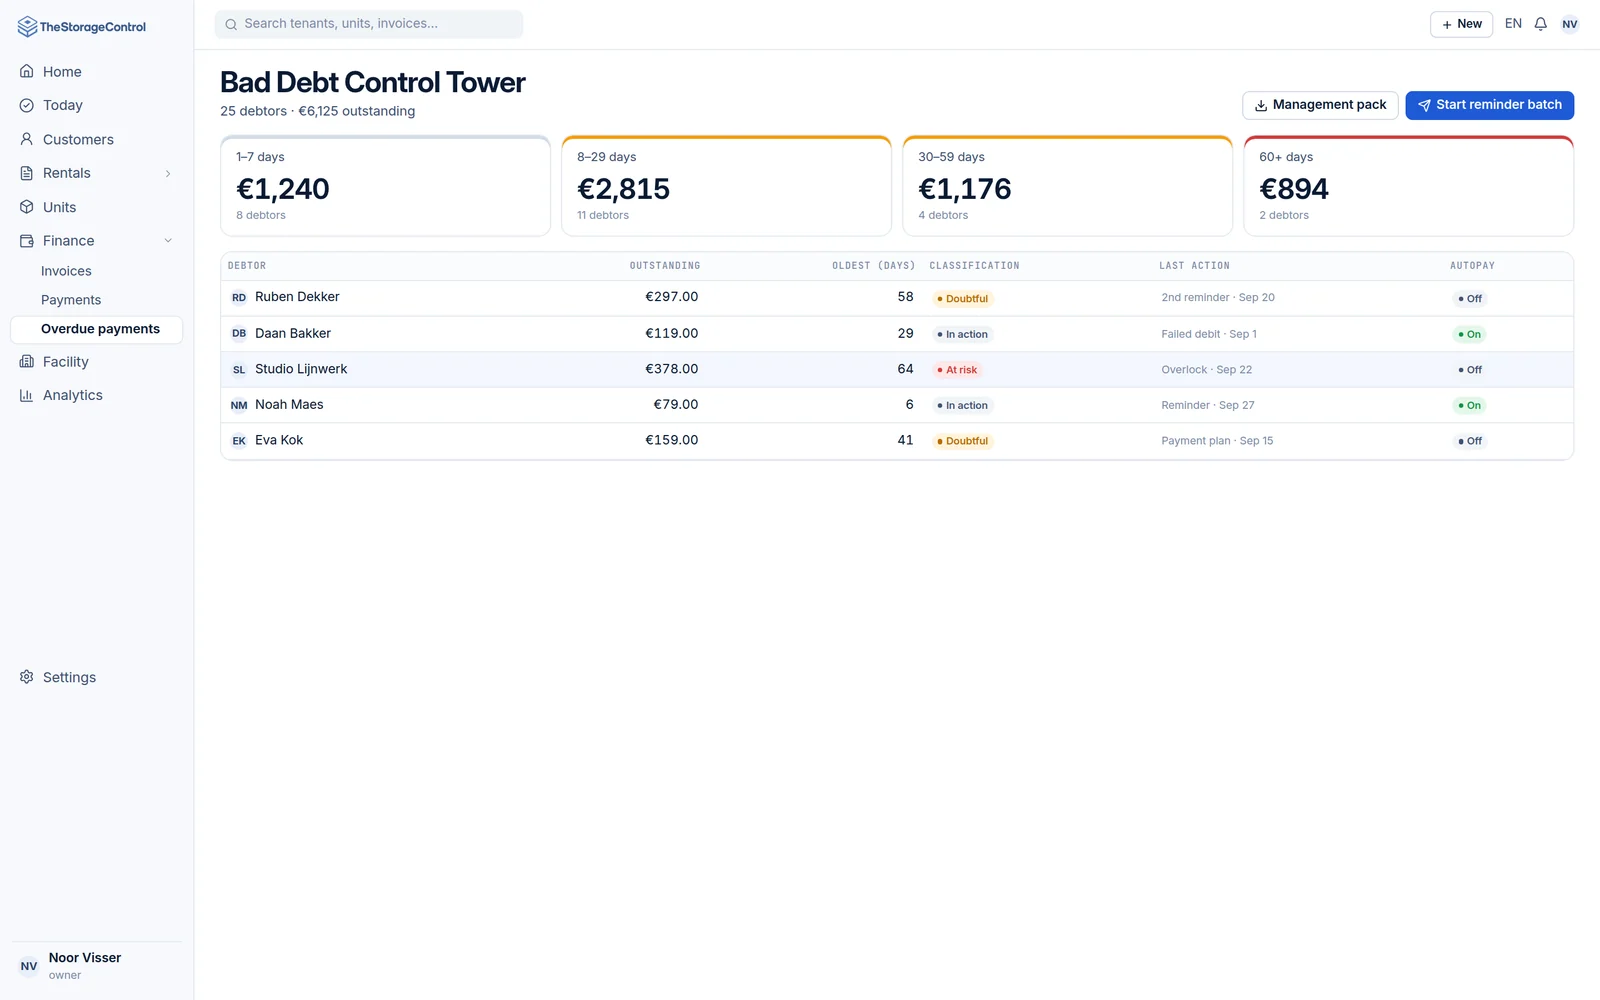Screen dimensions: 1600x1000
Task: Click the Today checkmark icon
Action: point(27,105)
